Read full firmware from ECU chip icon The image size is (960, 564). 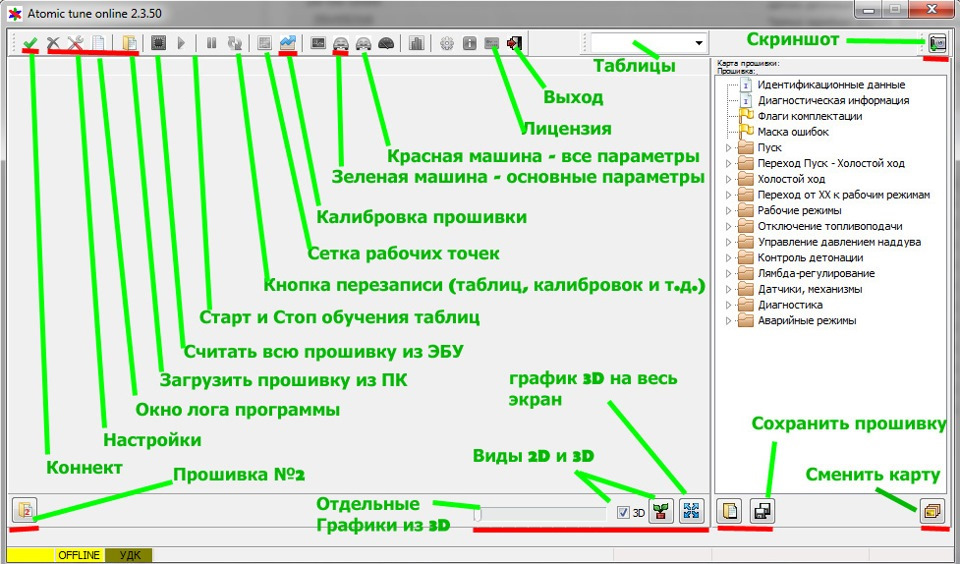coord(159,43)
